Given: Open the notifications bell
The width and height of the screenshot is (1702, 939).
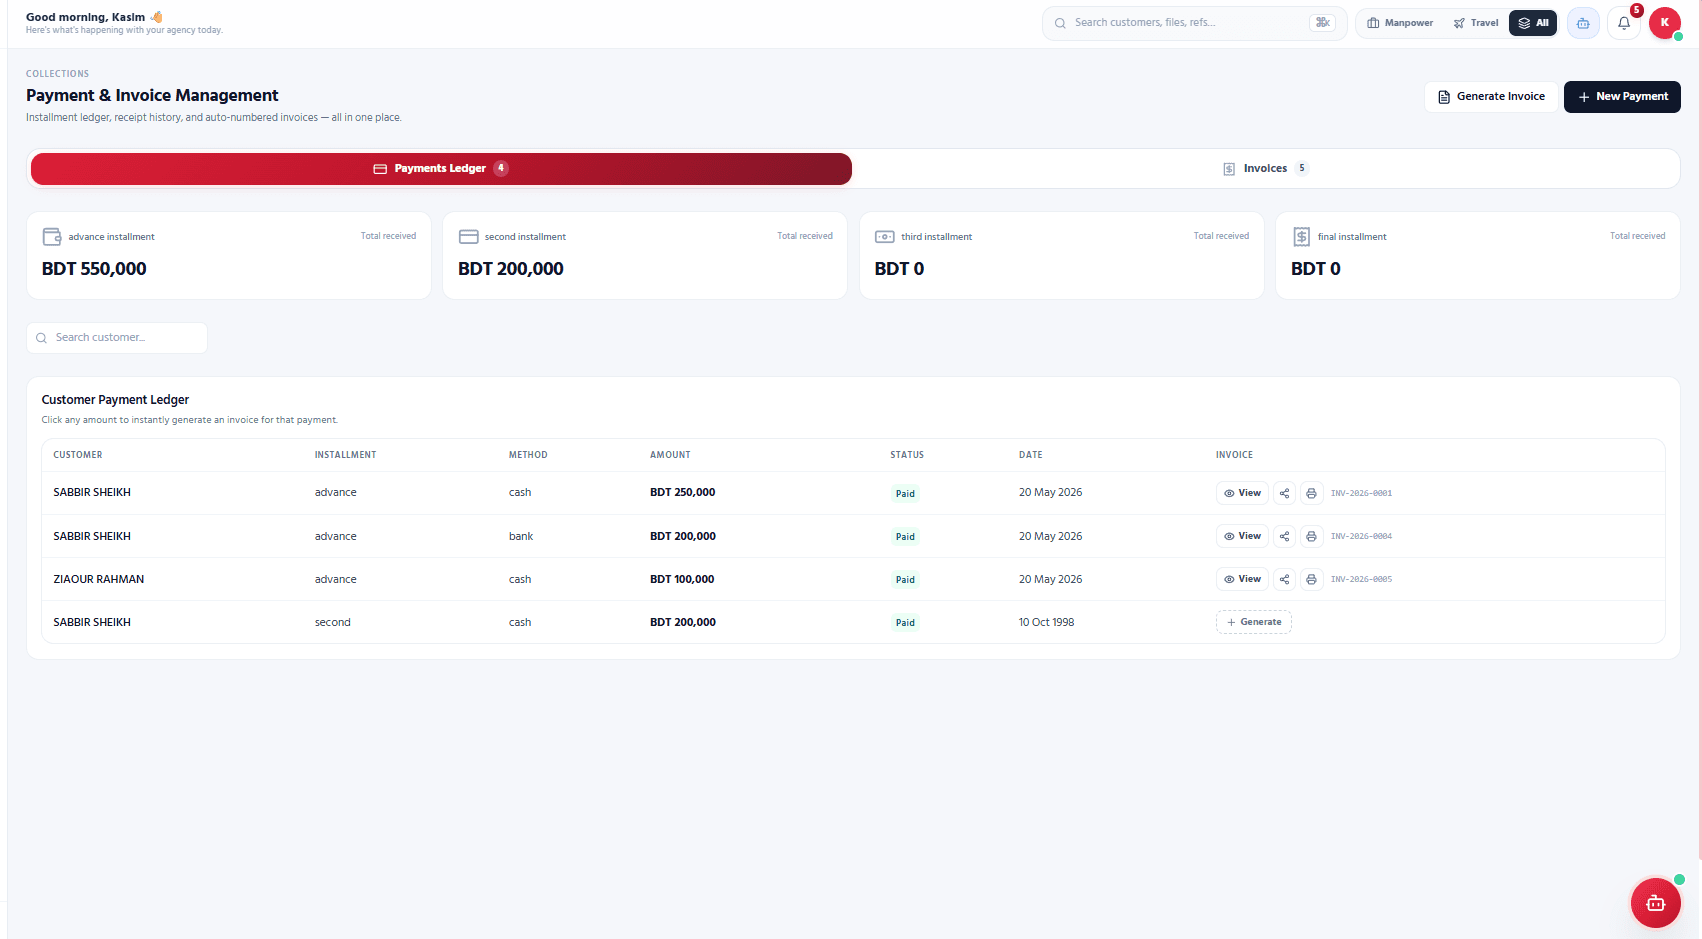Looking at the screenshot, I should tap(1624, 23).
